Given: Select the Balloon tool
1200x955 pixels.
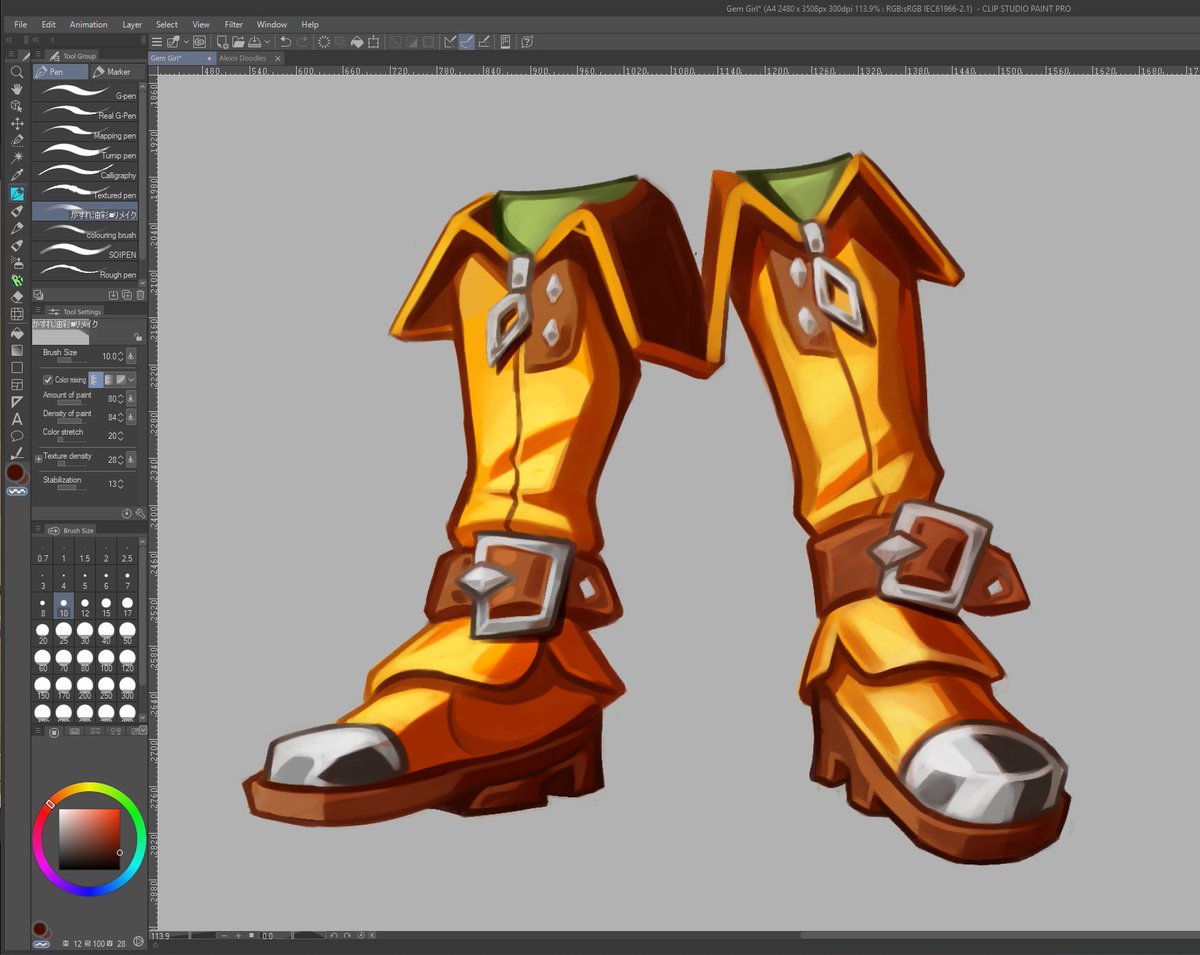Looking at the screenshot, I should 17,436.
